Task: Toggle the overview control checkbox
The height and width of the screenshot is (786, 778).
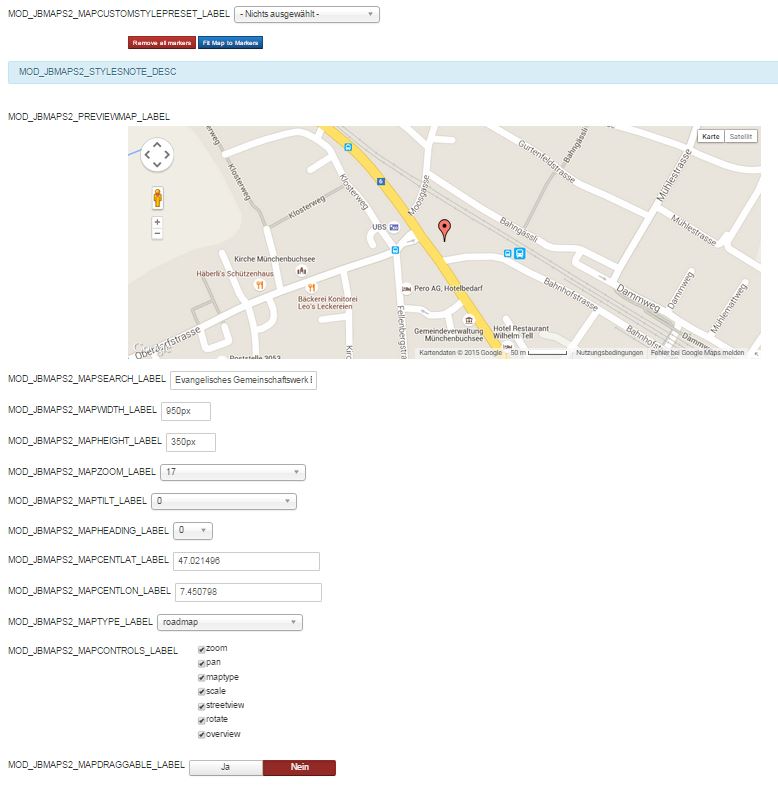Action: click(x=202, y=735)
